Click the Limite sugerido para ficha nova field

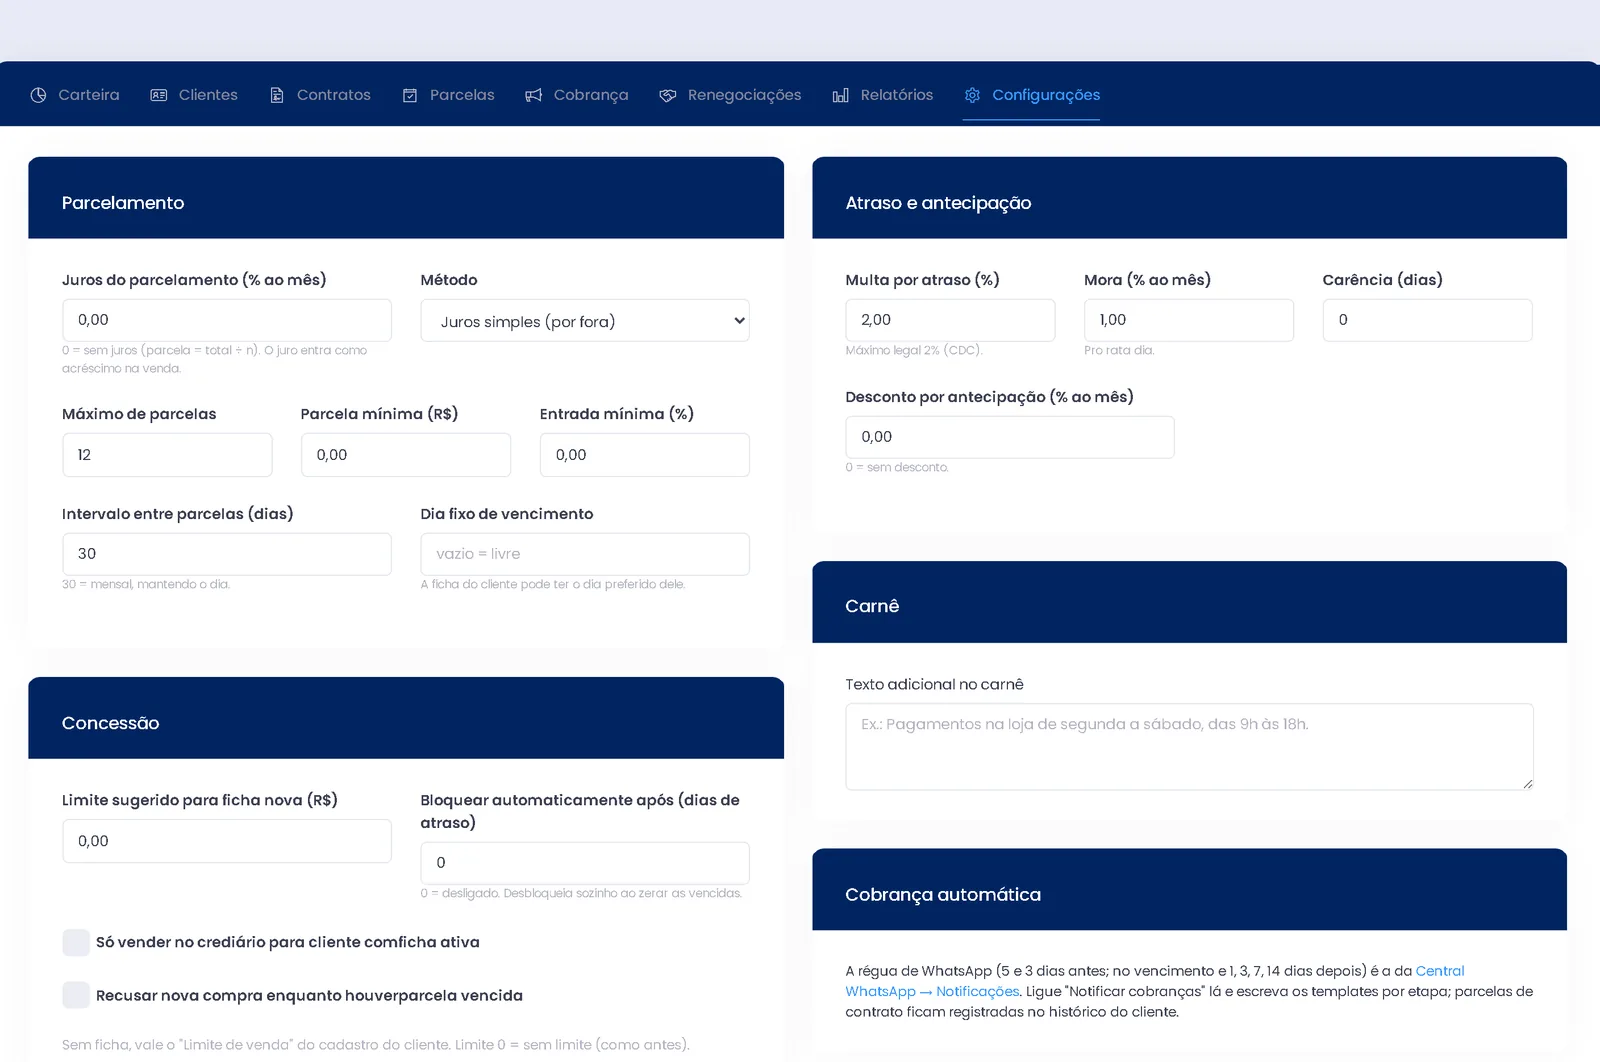227,841
